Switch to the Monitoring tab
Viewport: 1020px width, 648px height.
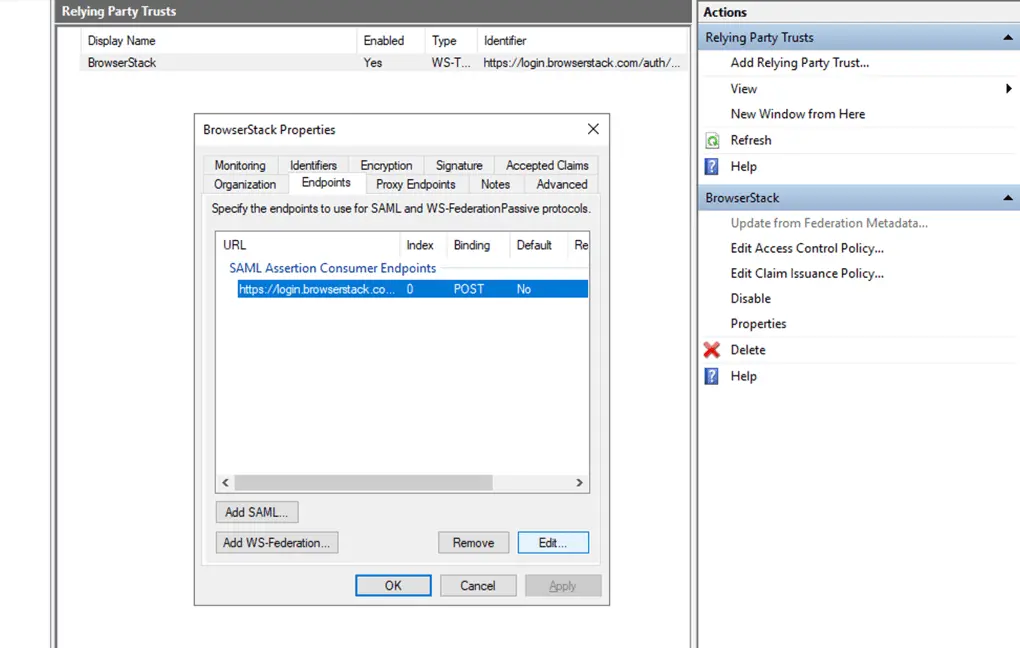[x=240, y=166]
